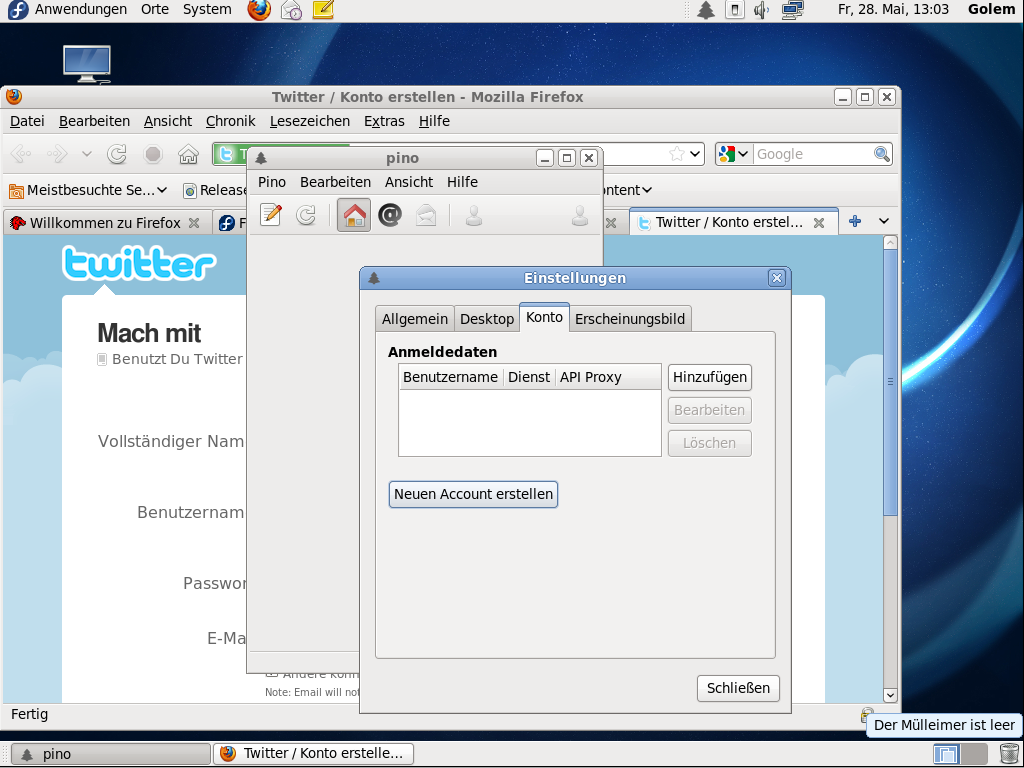The height and width of the screenshot is (768, 1024).
Task: Select the Konto tab in Einstellungen
Action: (x=544, y=317)
